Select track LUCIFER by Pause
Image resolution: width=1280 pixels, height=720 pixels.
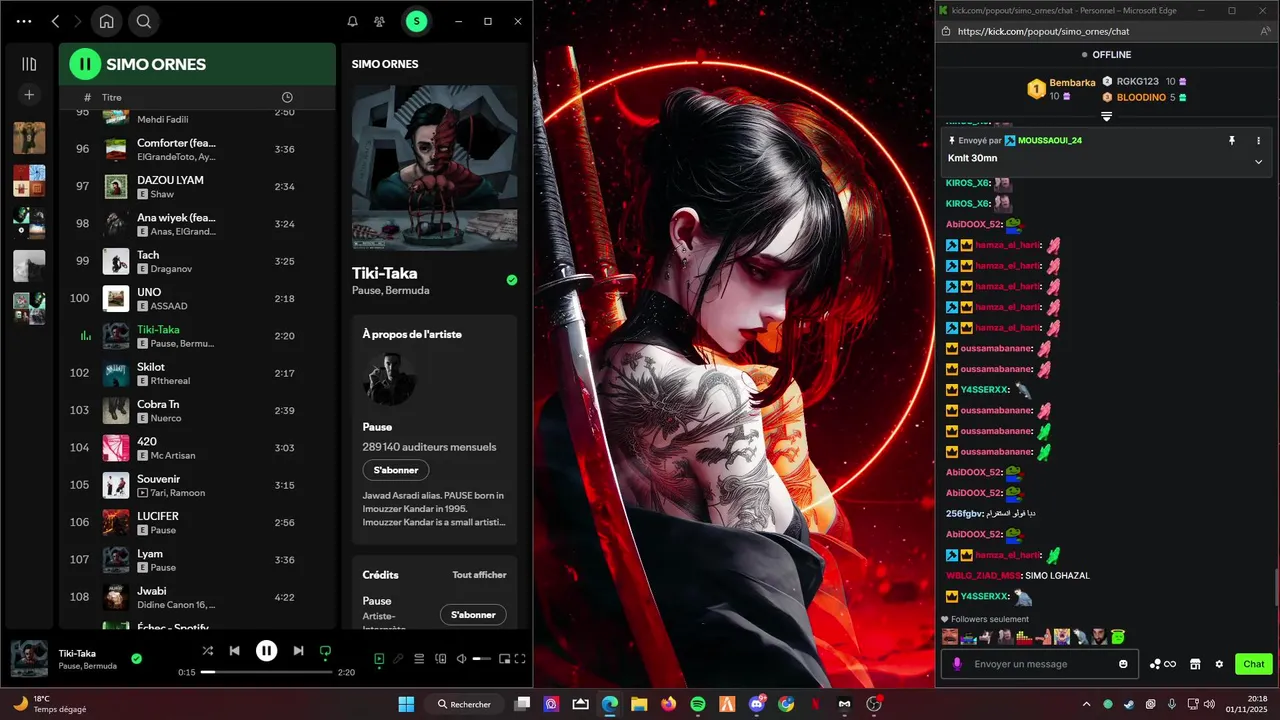[x=197, y=522]
